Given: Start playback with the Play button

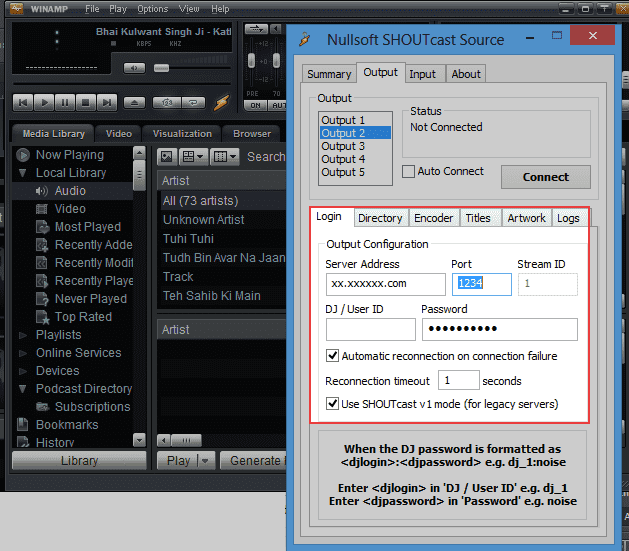Looking at the screenshot, I should (44, 103).
